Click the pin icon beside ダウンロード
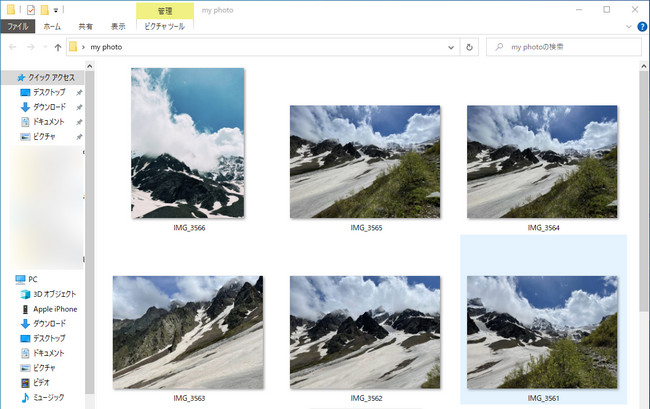 click(x=79, y=107)
